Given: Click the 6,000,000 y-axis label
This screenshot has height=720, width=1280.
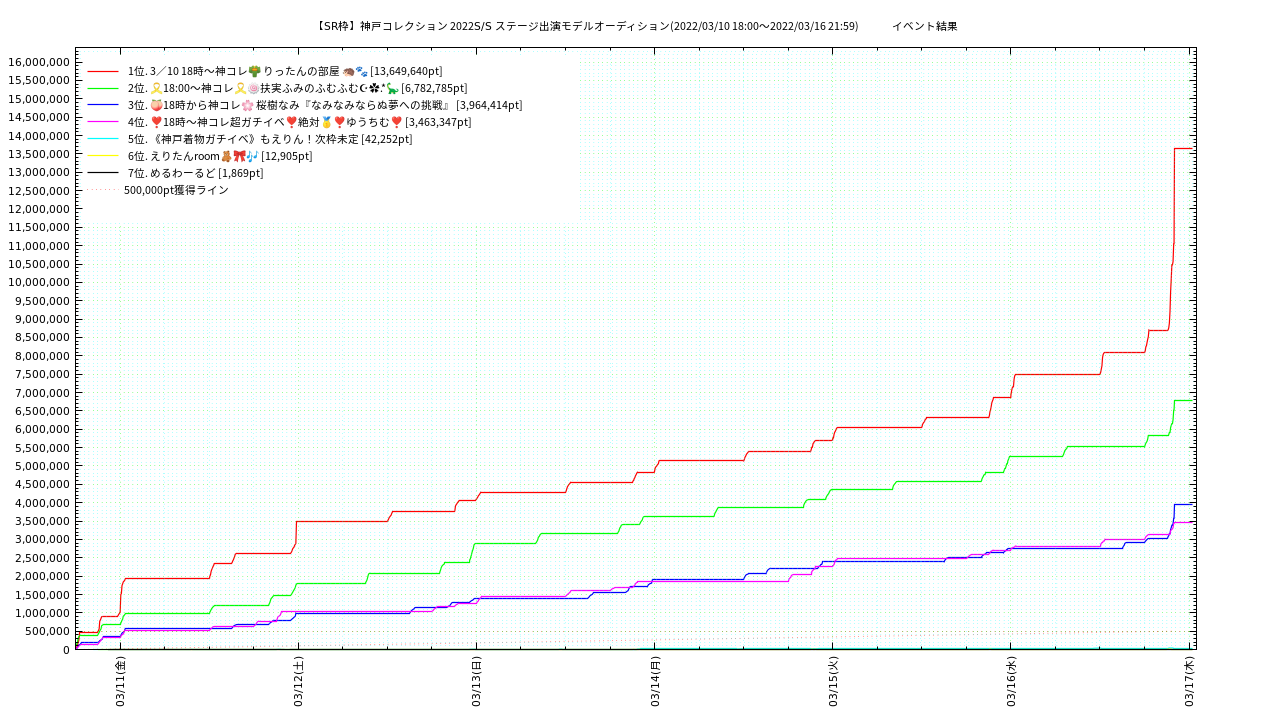Looking at the screenshot, I should (x=42, y=429).
